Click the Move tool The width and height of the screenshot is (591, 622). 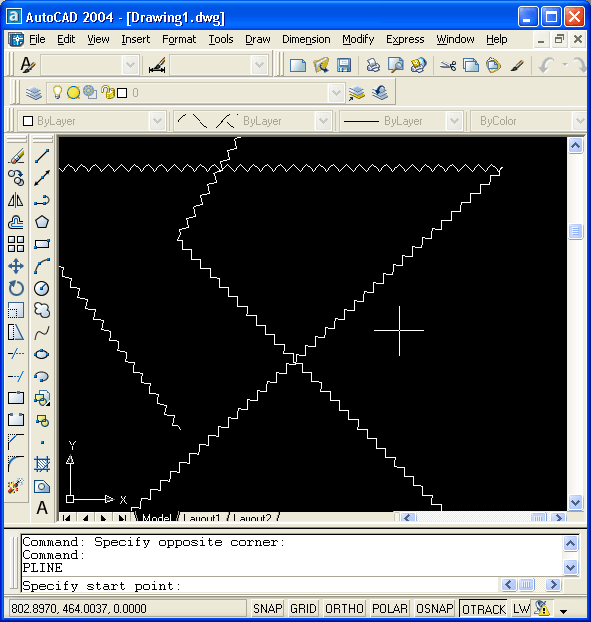point(16,266)
